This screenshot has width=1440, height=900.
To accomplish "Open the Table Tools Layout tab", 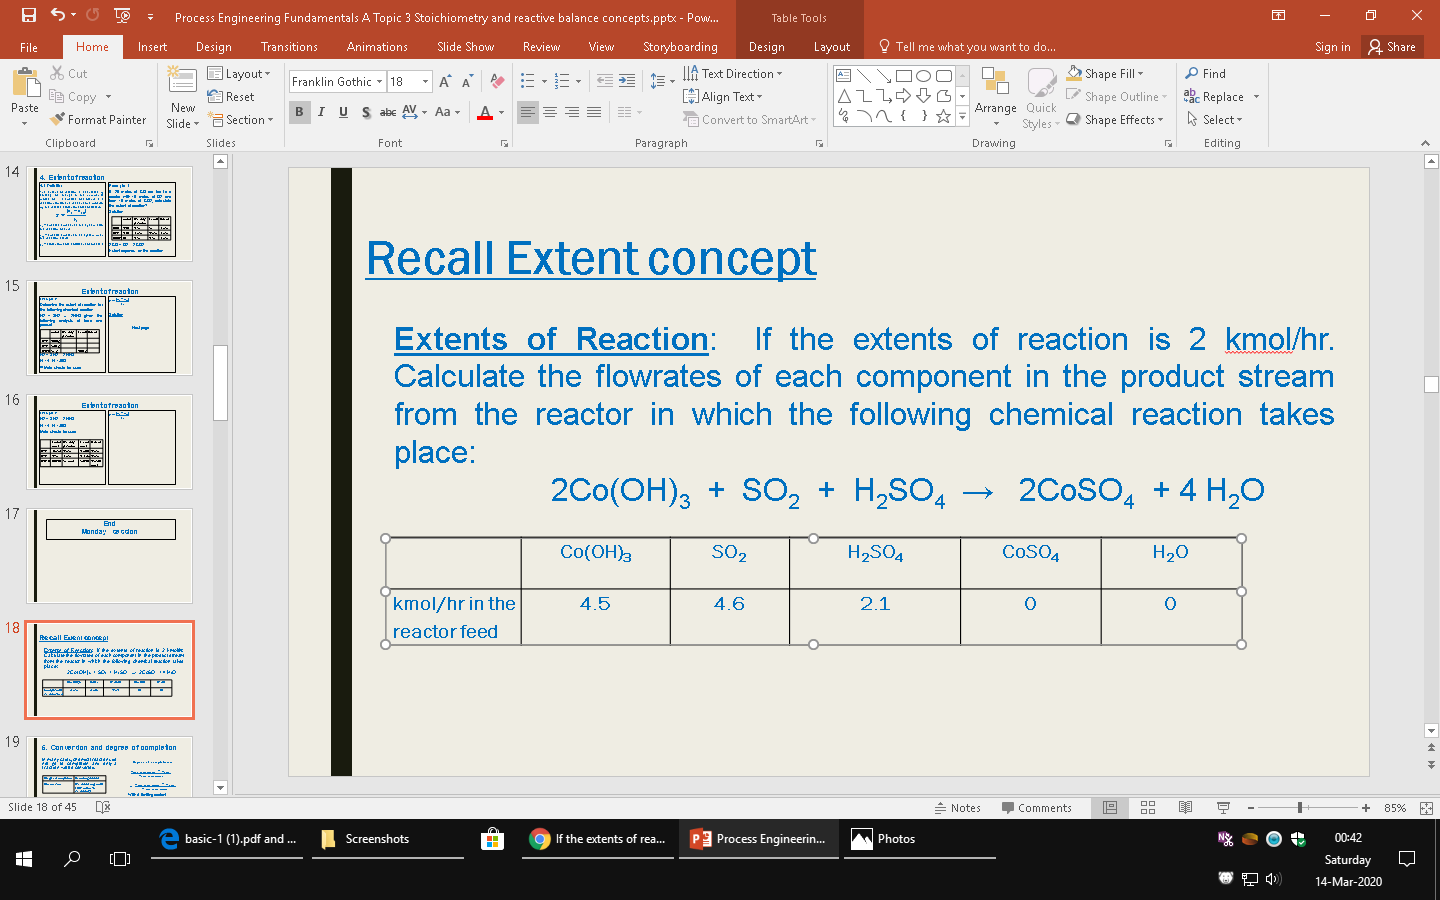I will [831, 46].
